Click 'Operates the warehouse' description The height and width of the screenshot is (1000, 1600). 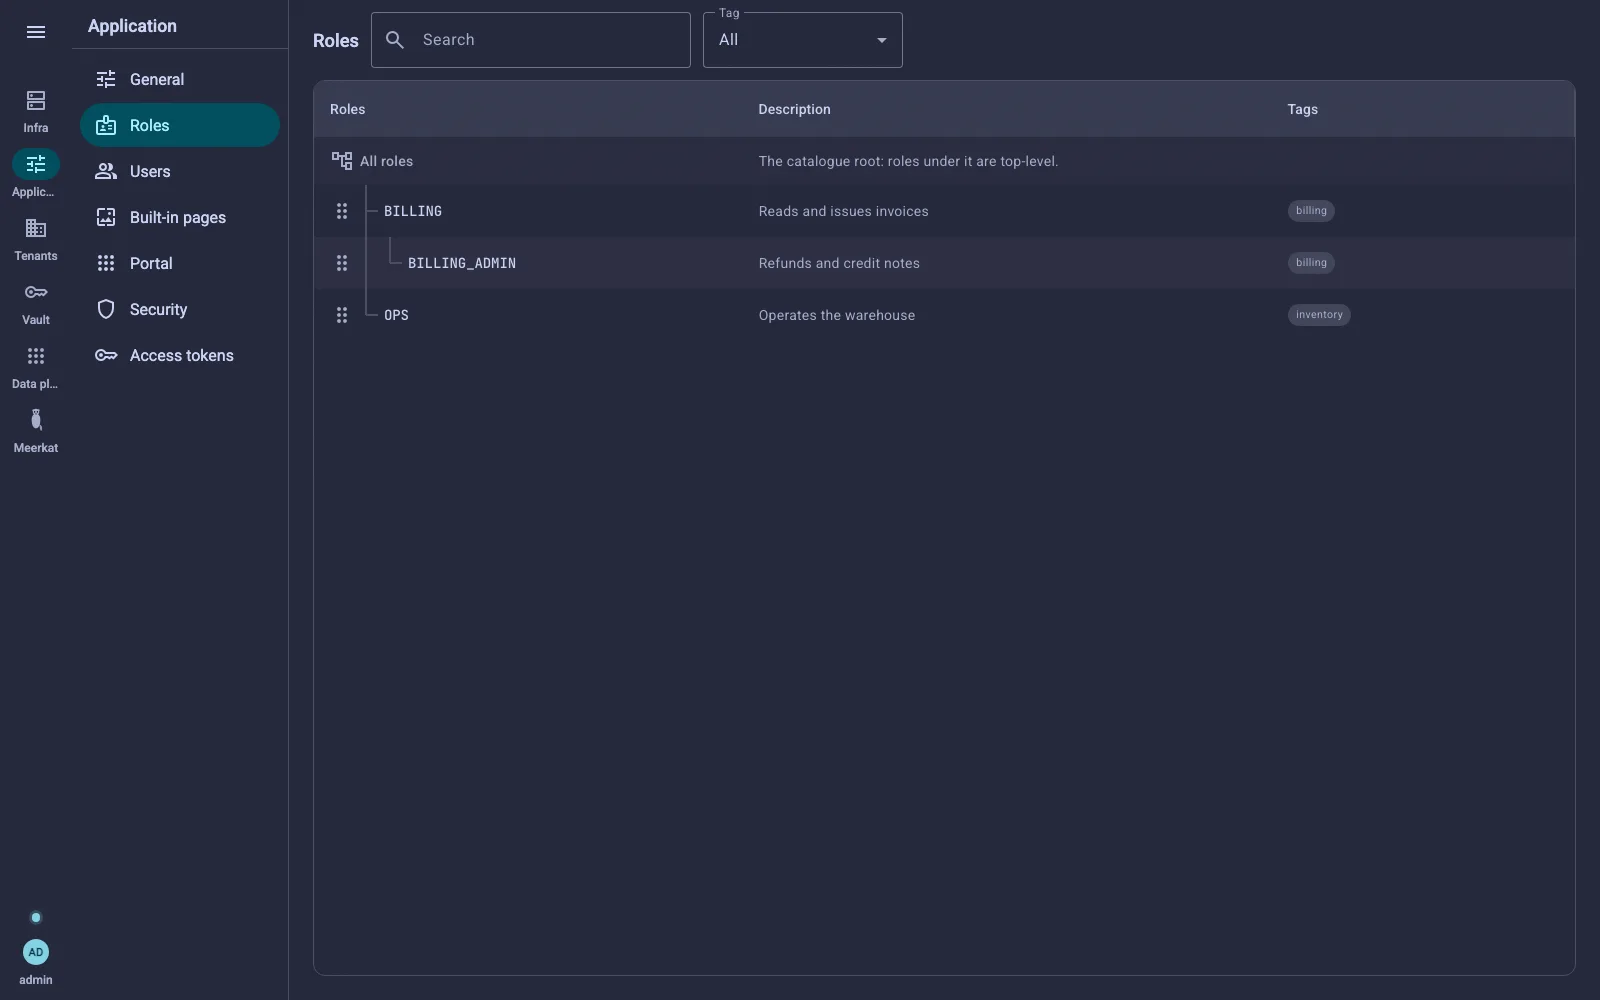tap(837, 315)
